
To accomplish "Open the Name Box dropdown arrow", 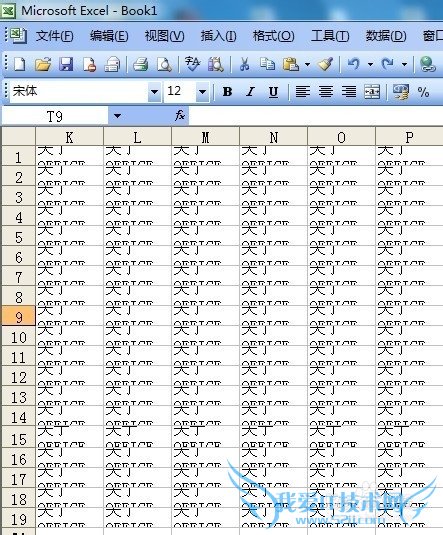I will [x=117, y=116].
